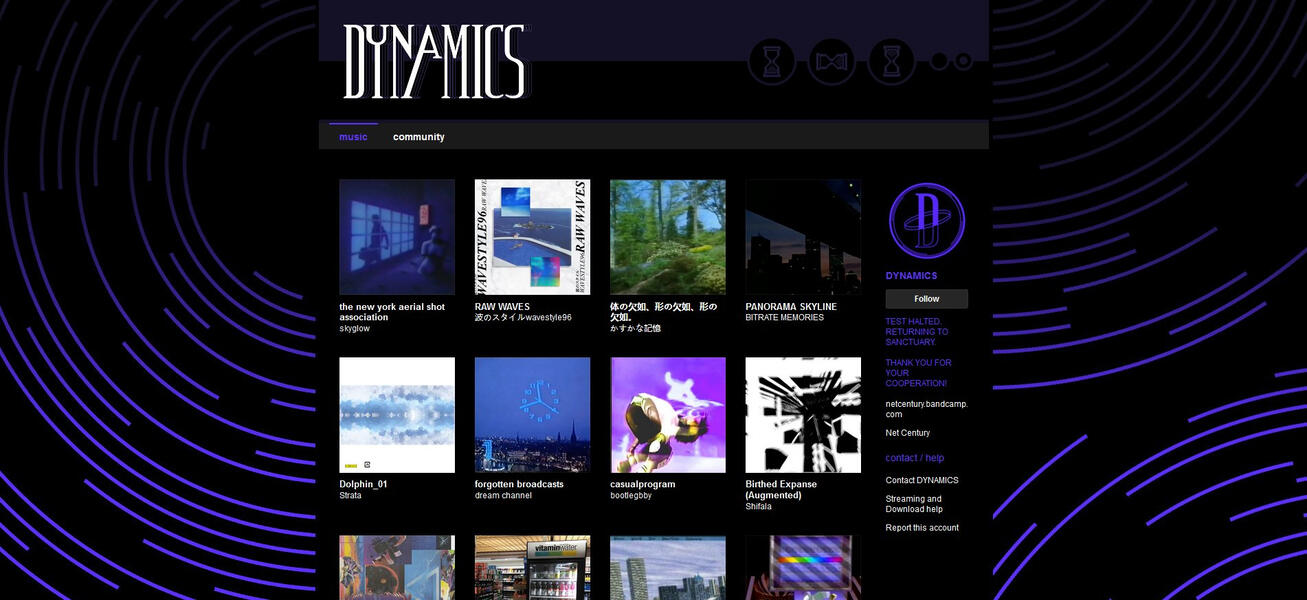Switch to the music tab
The image size is (1307, 600).
coord(353,137)
